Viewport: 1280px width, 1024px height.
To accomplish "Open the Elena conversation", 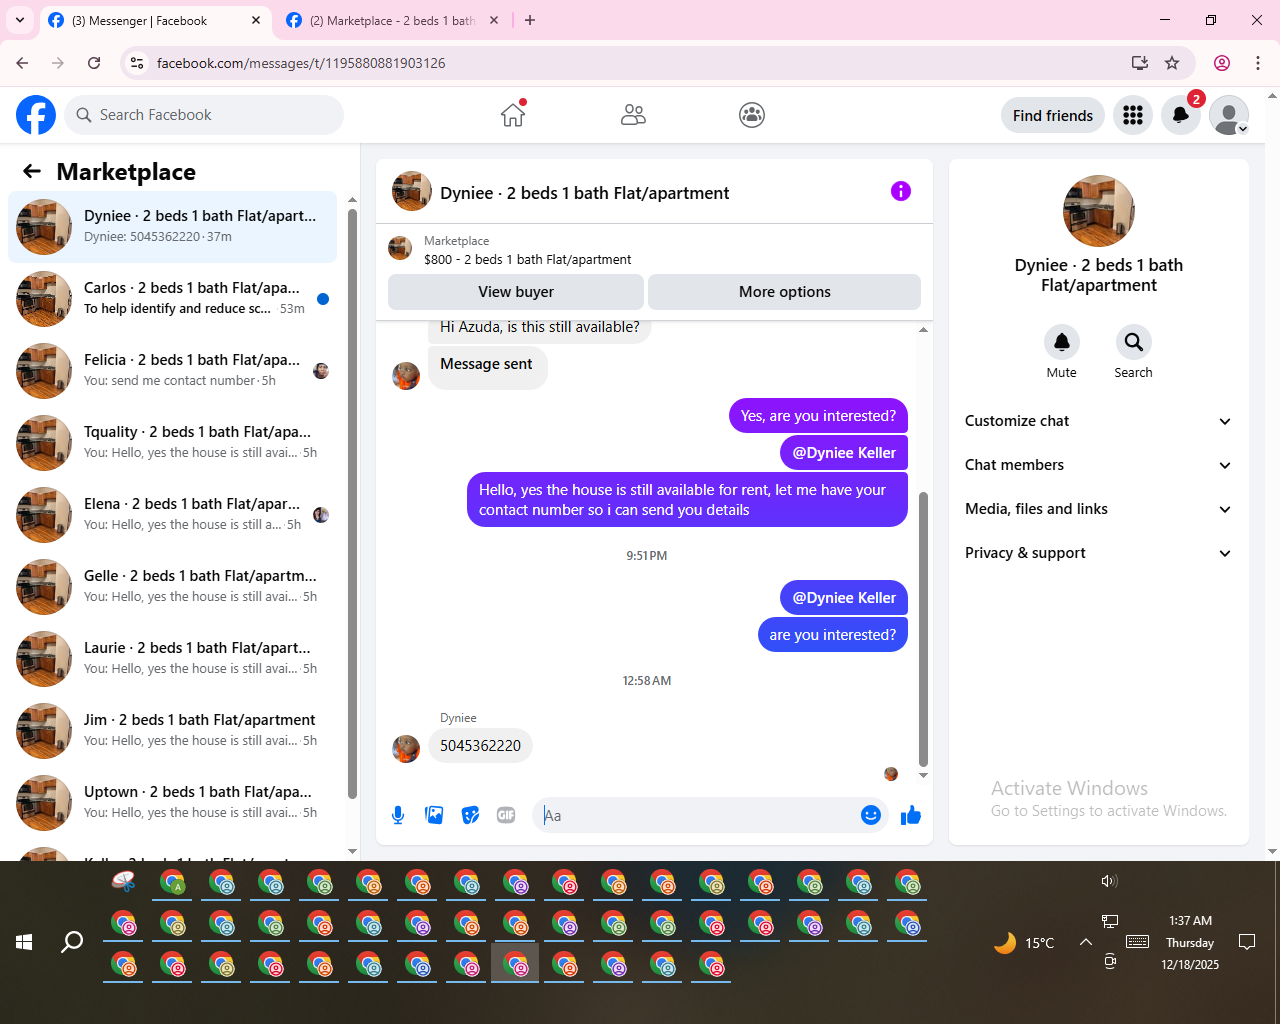I will 173,515.
